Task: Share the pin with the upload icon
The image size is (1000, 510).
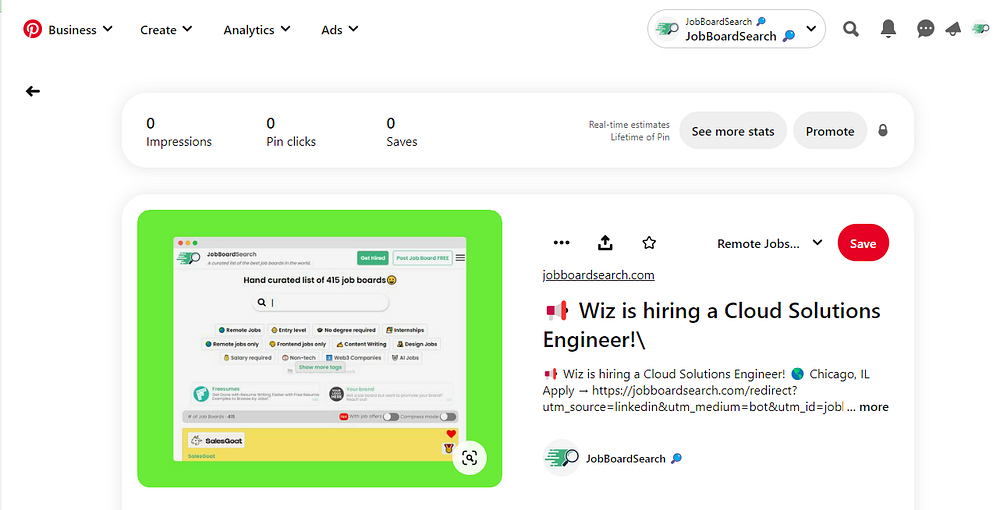Action: click(605, 243)
